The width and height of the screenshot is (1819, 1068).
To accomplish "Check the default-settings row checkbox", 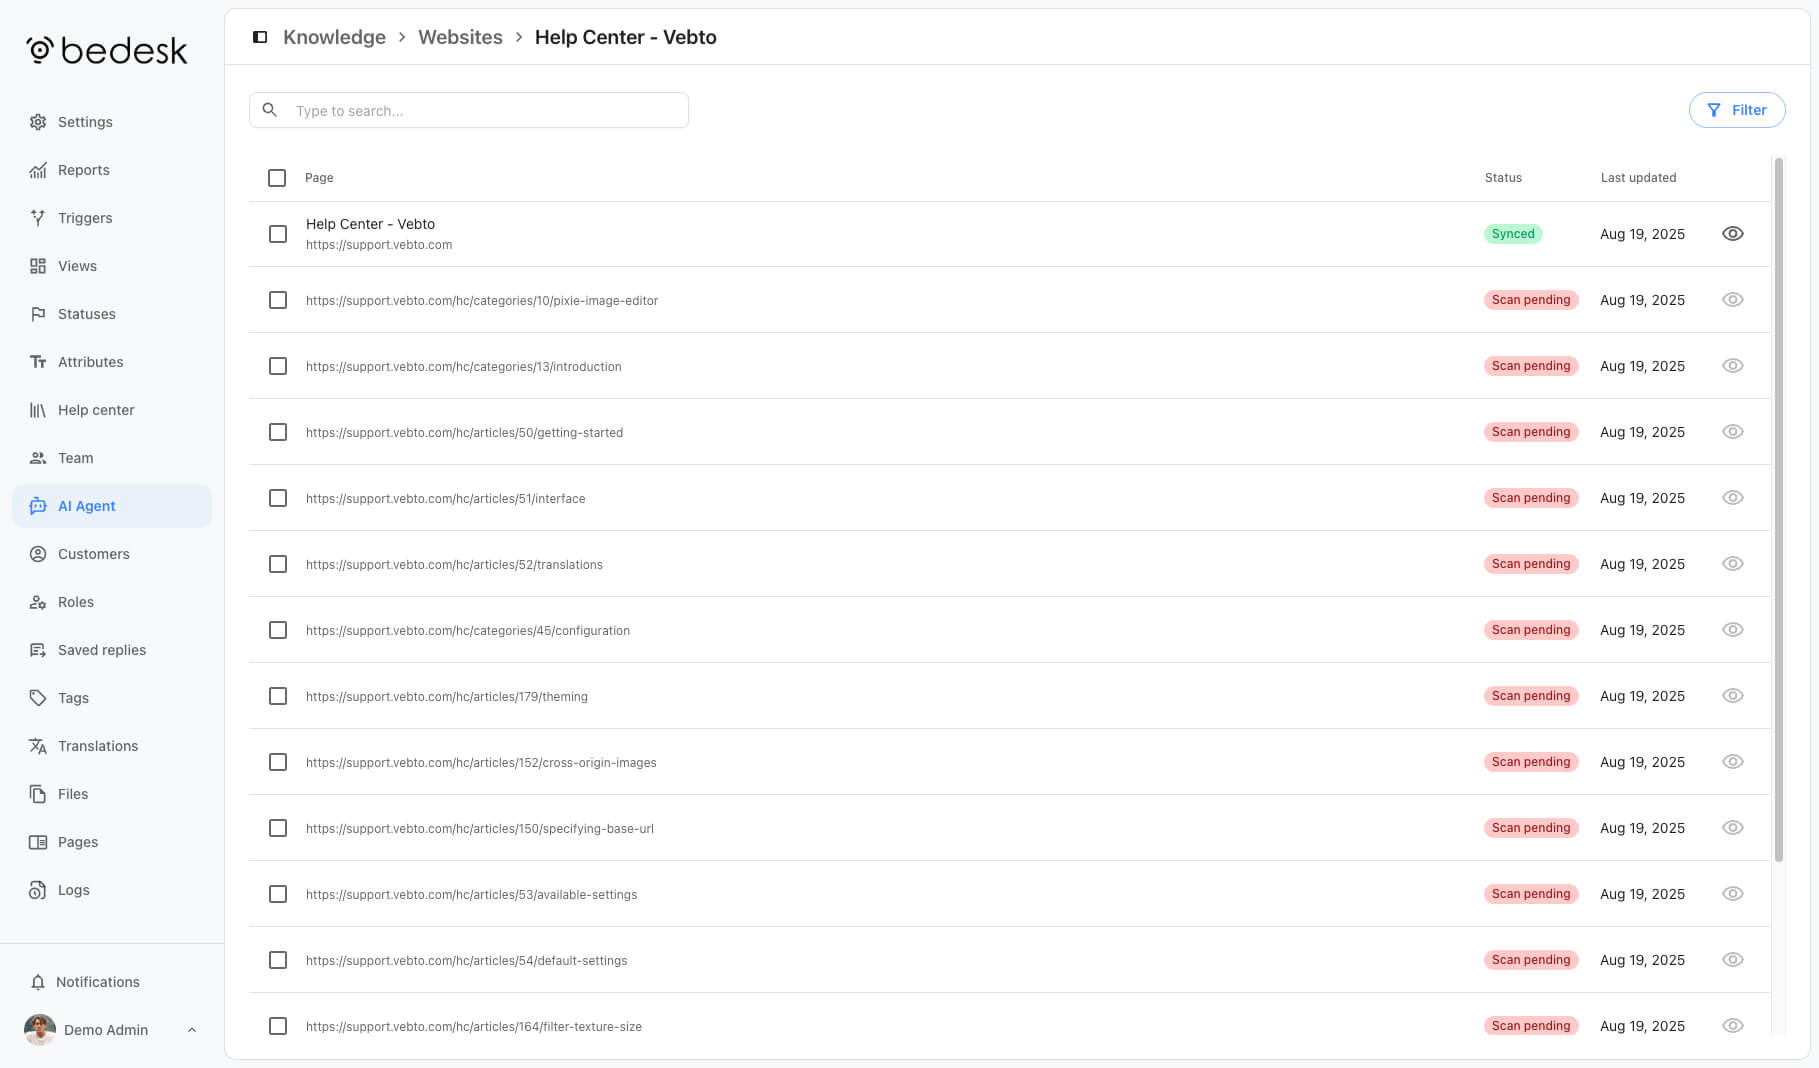I will [278, 960].
